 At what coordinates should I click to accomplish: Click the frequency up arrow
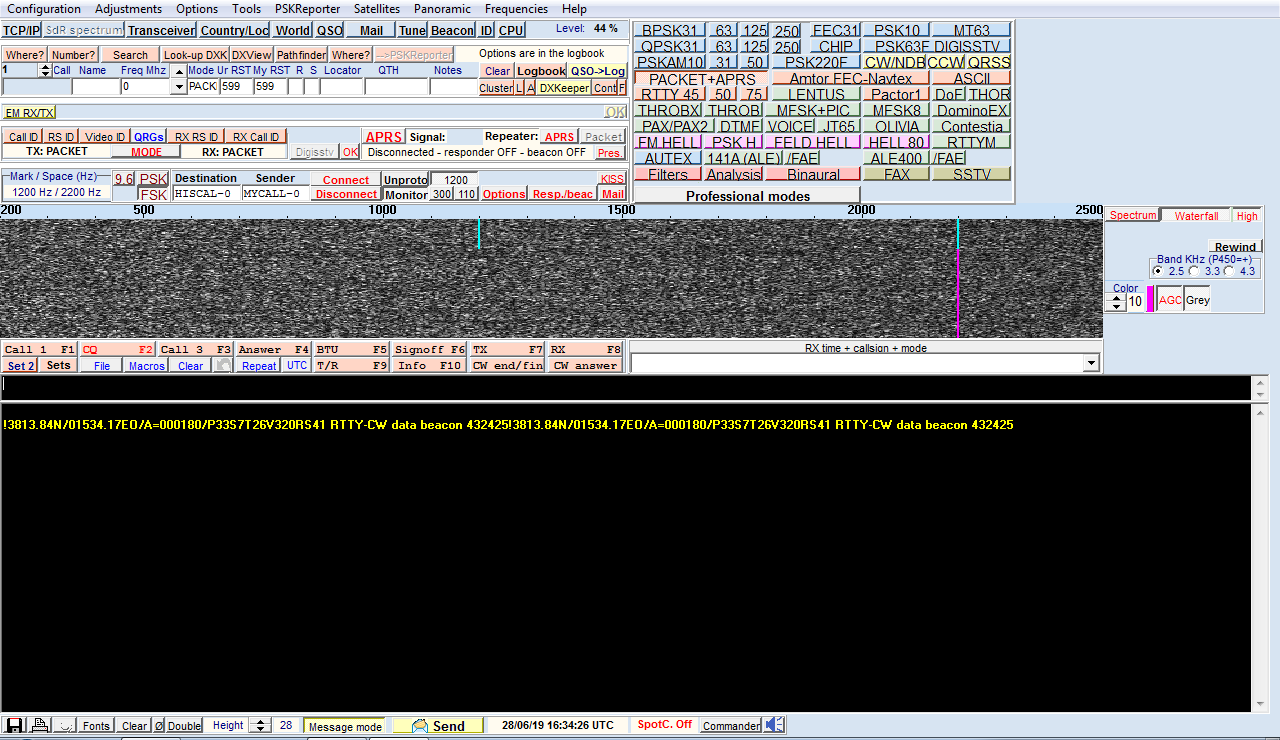(179, 71)
